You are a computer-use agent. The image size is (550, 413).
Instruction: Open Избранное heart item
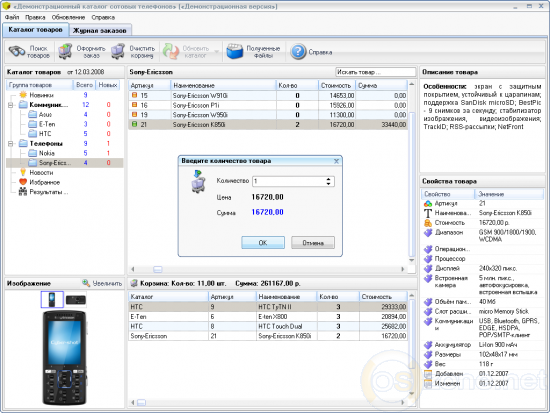point(23,182)
